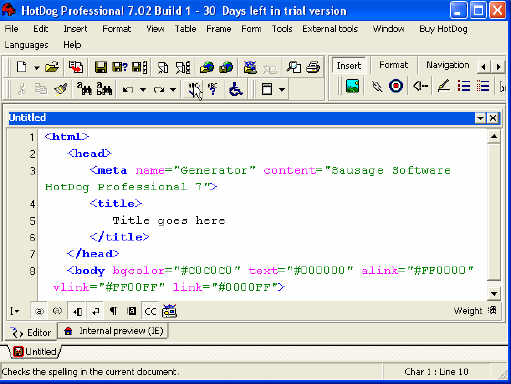Click the second globe folder publish icon

[x=226, y=67]
